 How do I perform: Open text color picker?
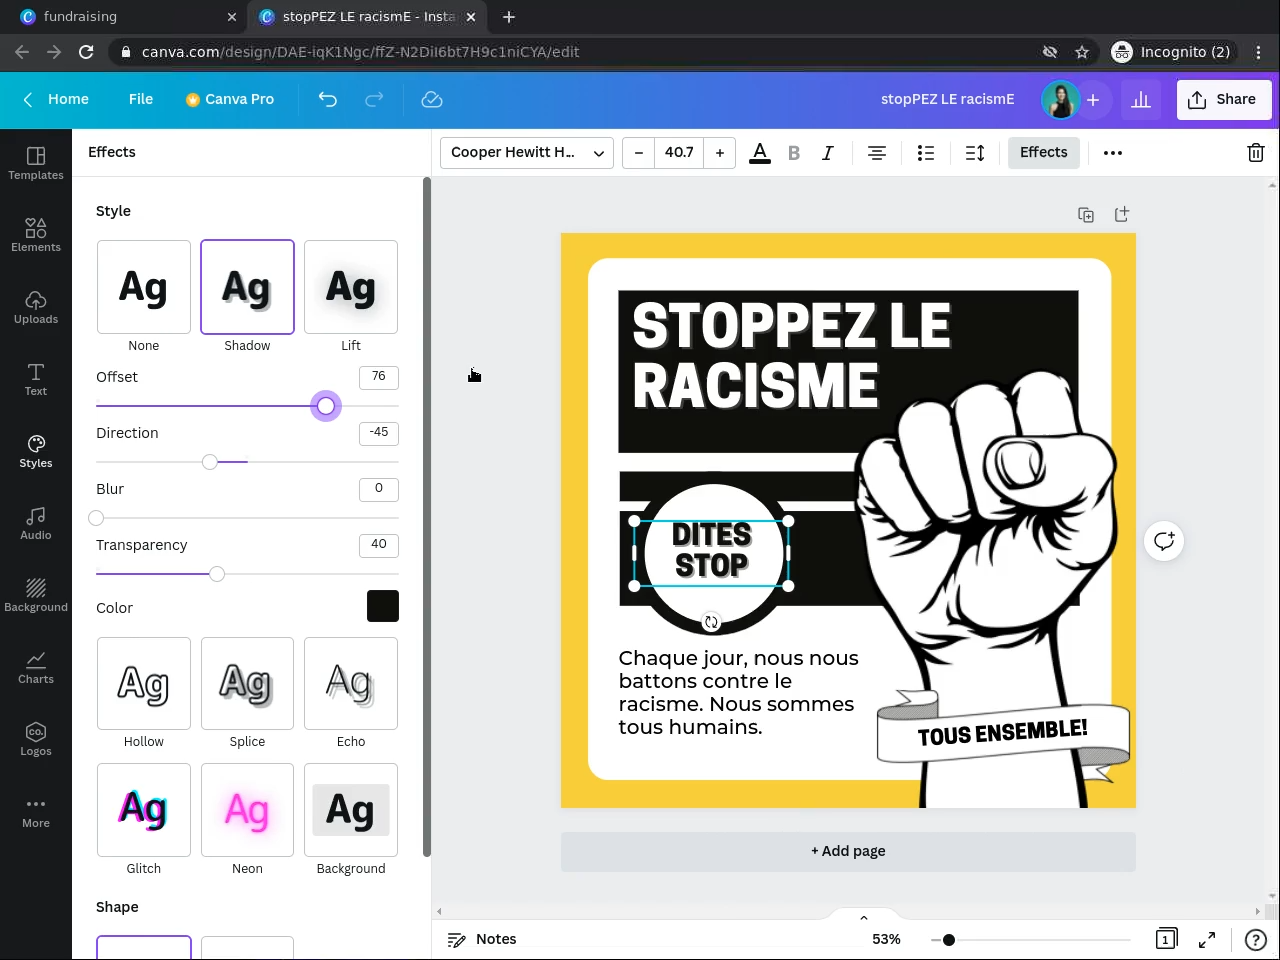[760, 153]
